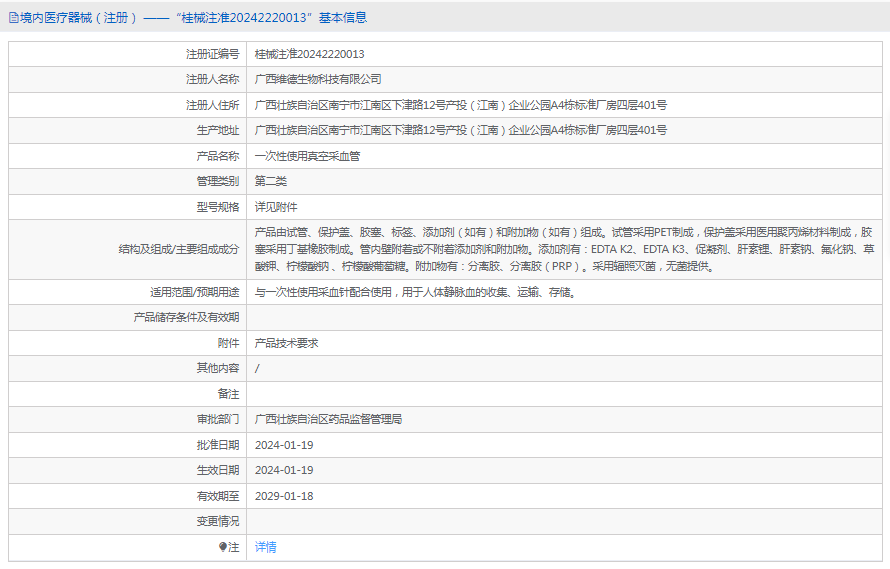Click the 附件 label

point(229,343)
